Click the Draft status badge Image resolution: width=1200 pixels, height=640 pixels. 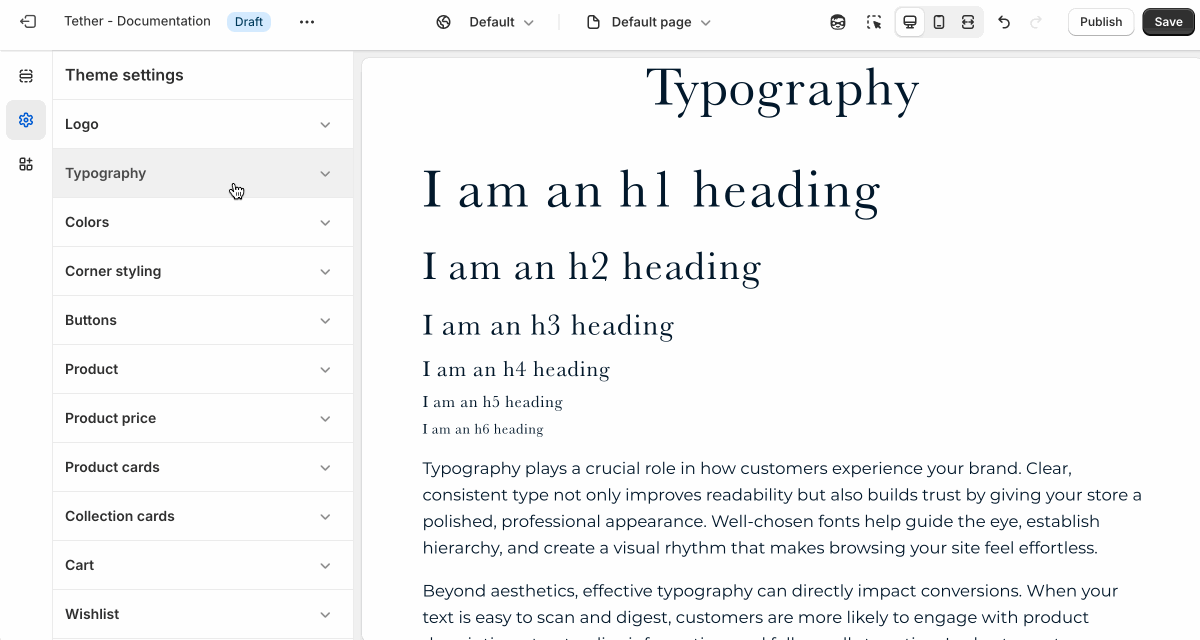point(249,22)
